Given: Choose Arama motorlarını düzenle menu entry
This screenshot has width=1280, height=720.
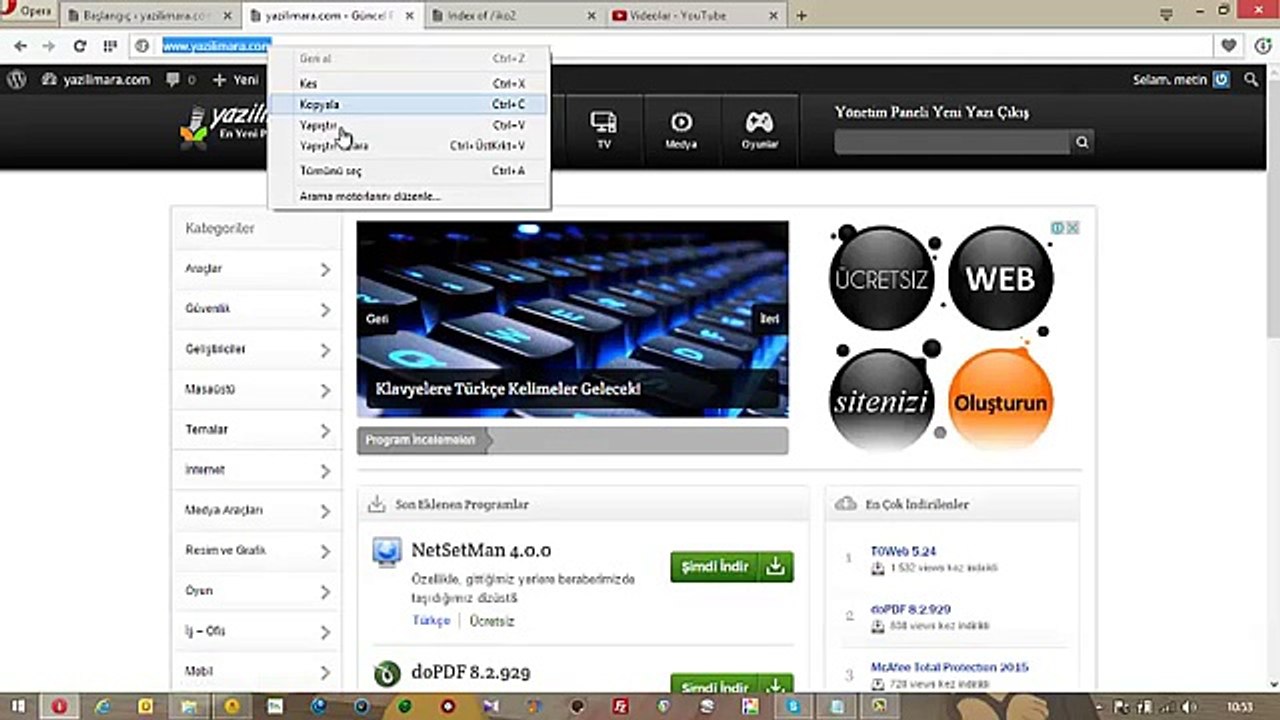Looking at the screenshot, I should [409, 196].
